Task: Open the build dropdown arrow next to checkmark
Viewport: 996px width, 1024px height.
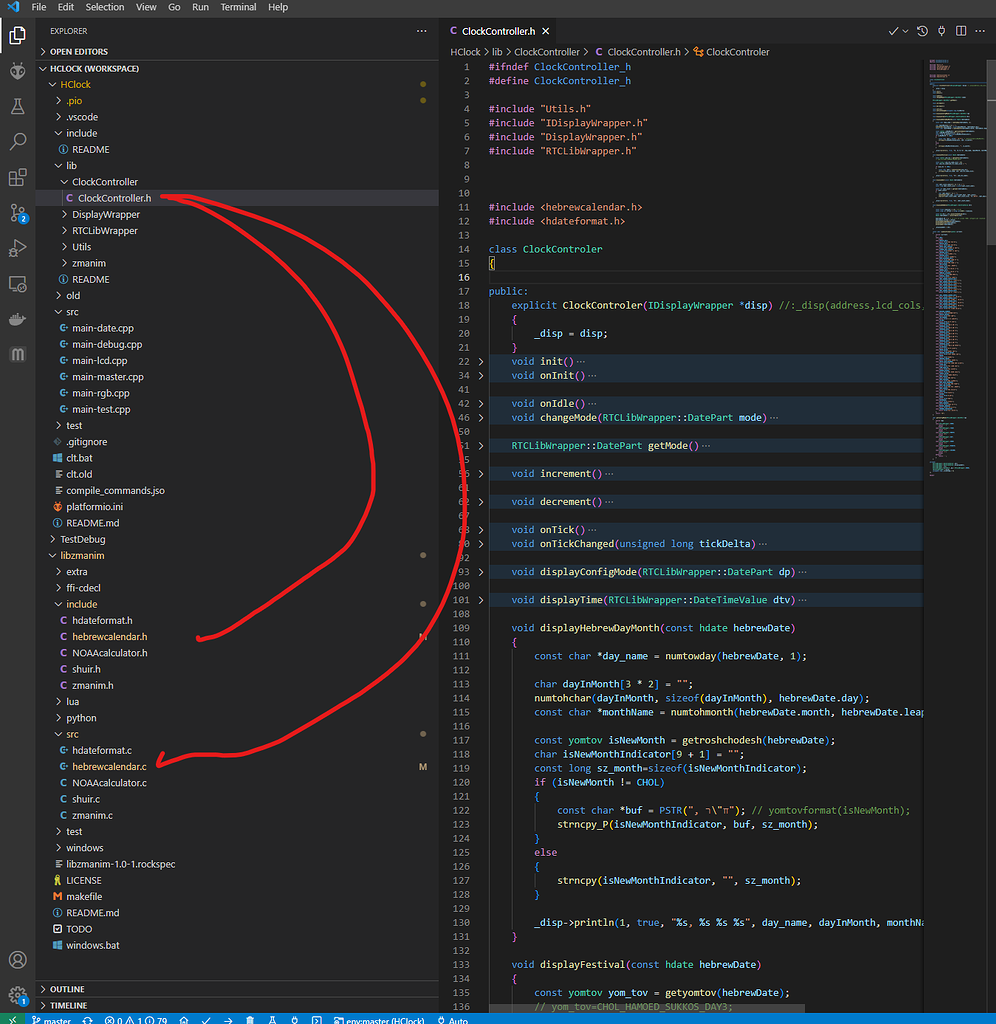Action: [905, 31]
